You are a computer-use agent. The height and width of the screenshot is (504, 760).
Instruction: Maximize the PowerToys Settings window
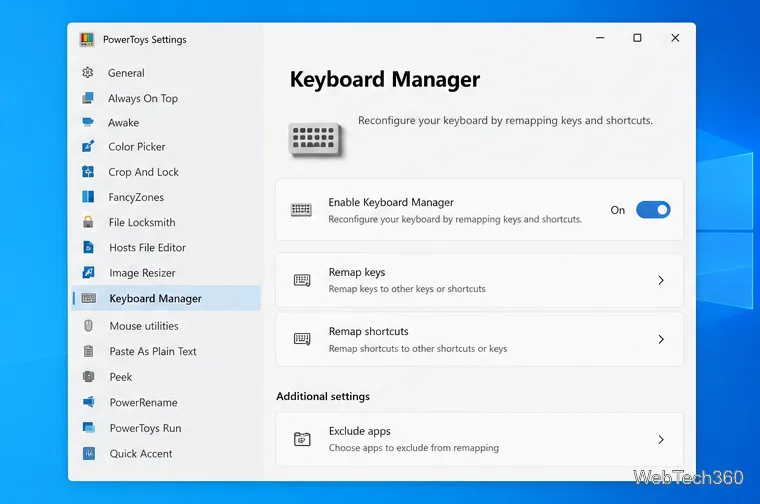point(637,38)
